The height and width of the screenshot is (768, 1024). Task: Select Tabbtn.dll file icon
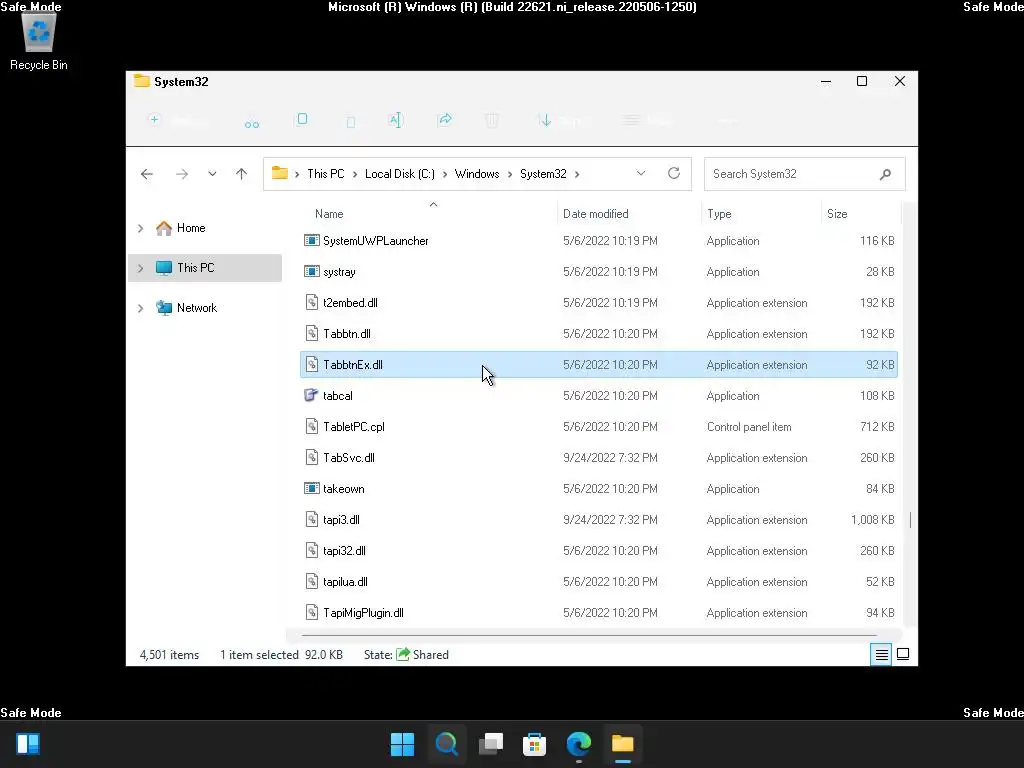tap(312, 333)
